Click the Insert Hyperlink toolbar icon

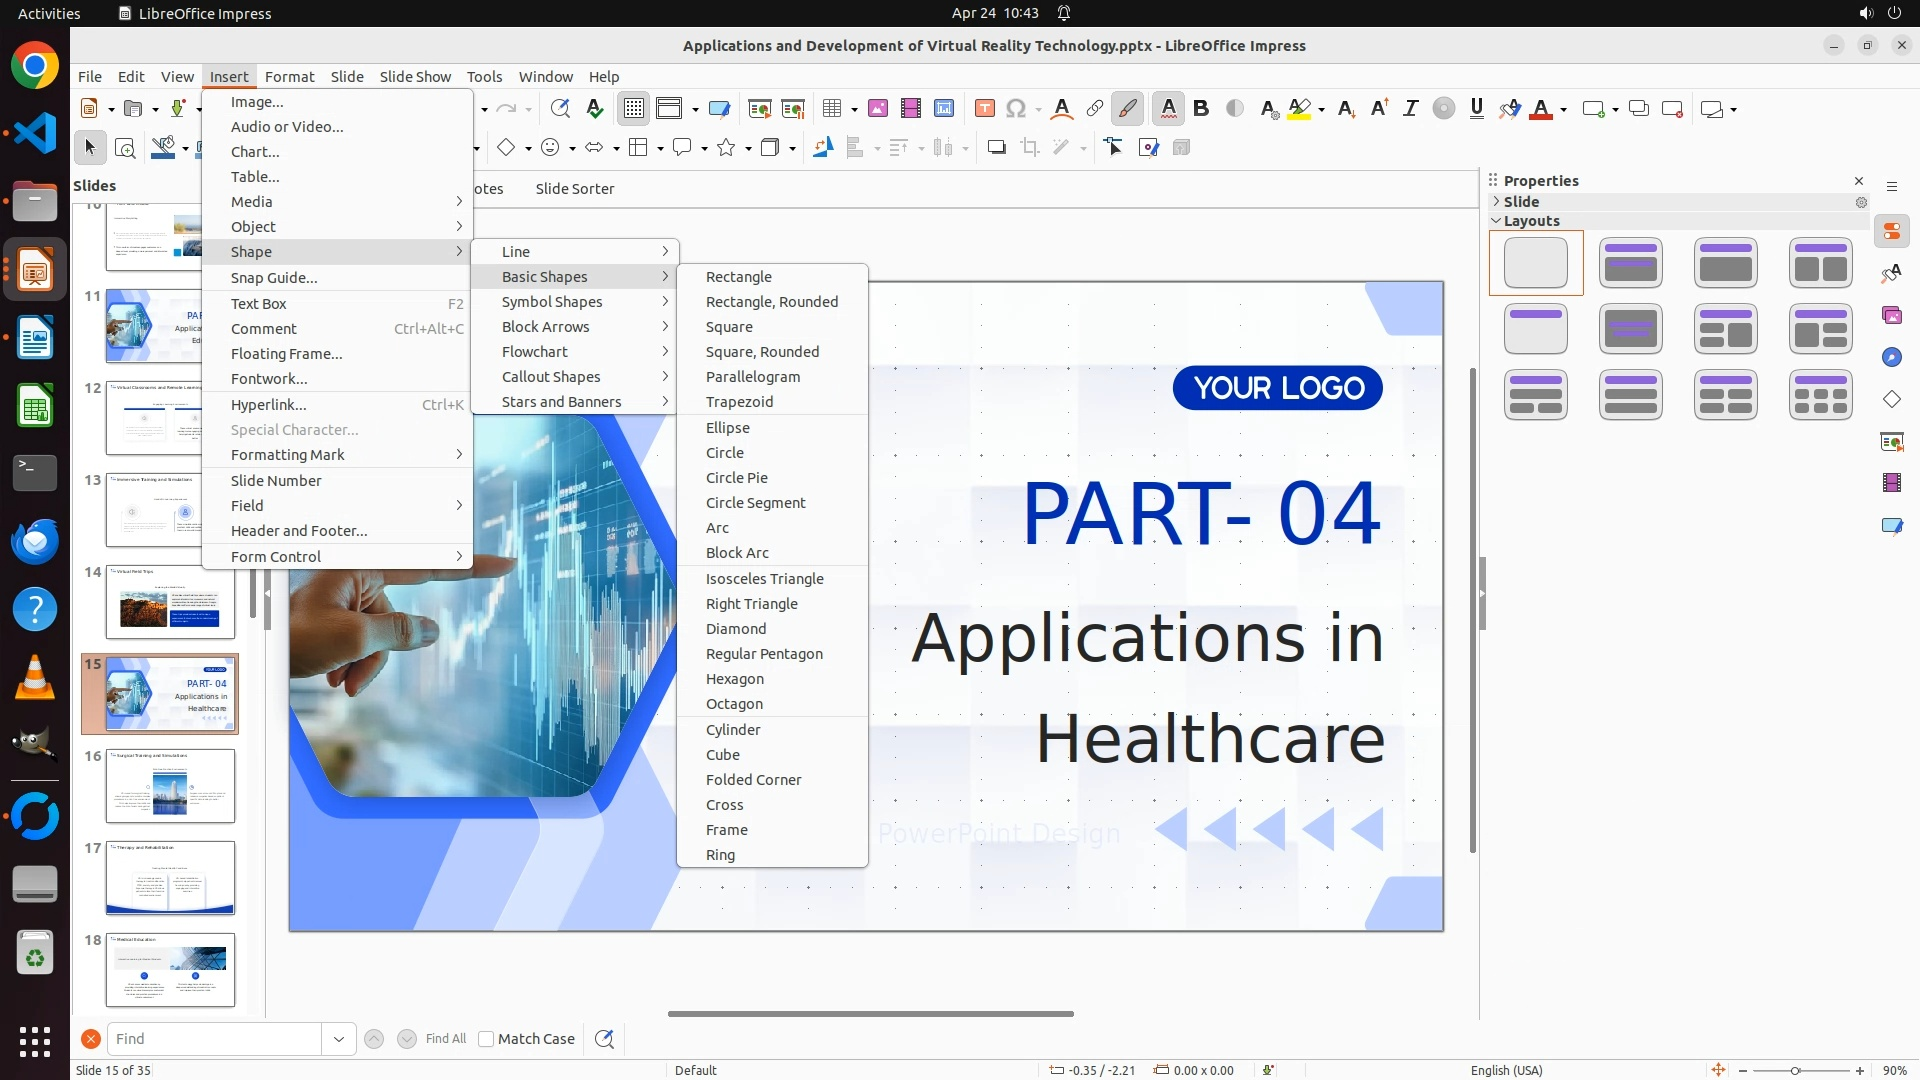tap(1094, 109)
